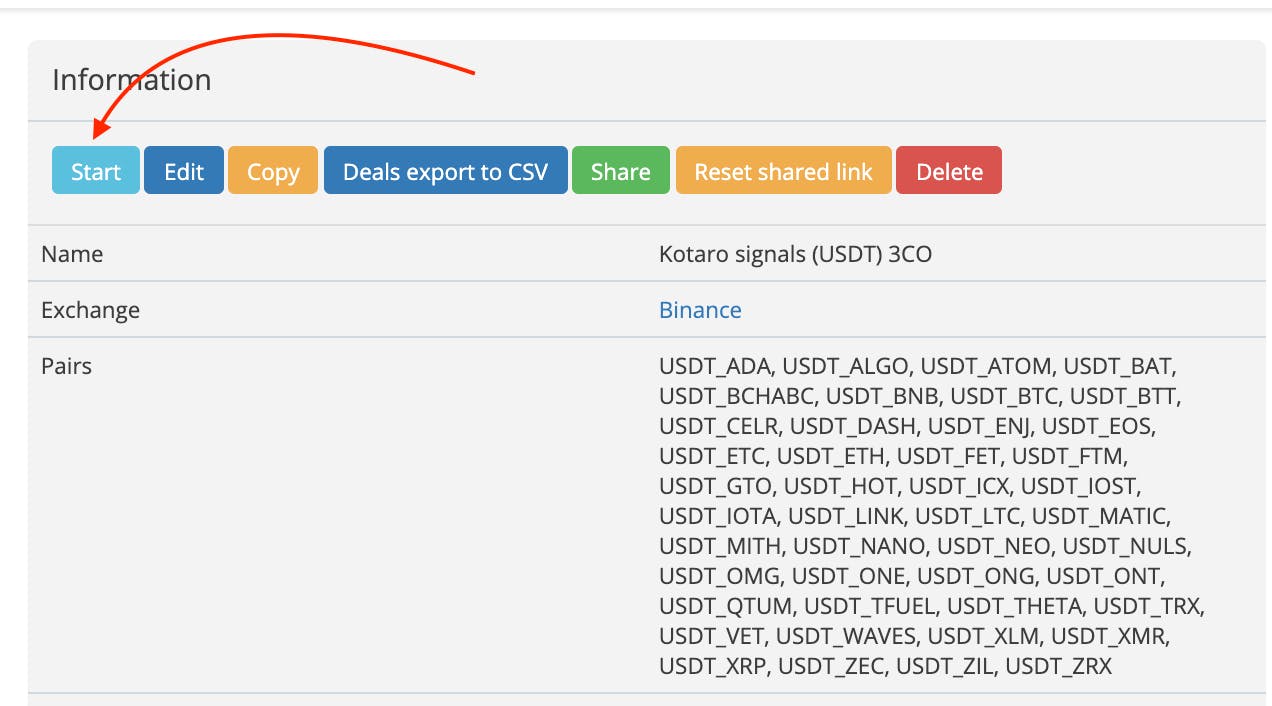The height and width of the screenshot is (706, 1272).
Task: Click the Information panel heading
Action: pyautogui.click(x=131, y=80)
